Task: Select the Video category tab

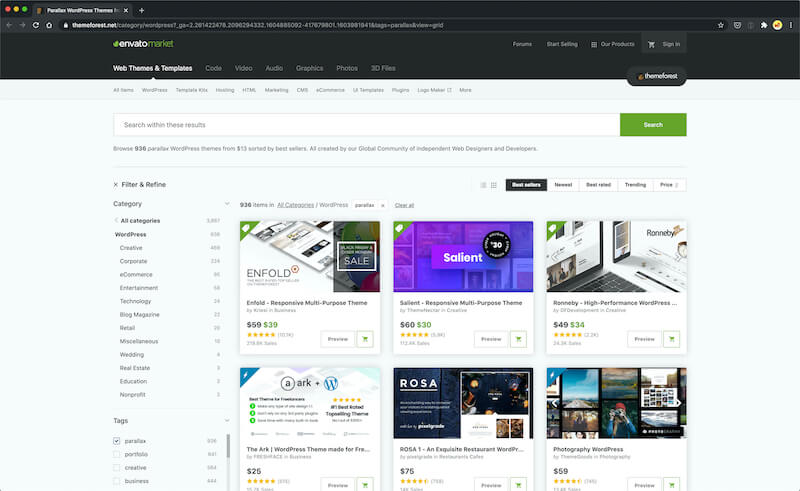Action: click(x=243, y=68)
